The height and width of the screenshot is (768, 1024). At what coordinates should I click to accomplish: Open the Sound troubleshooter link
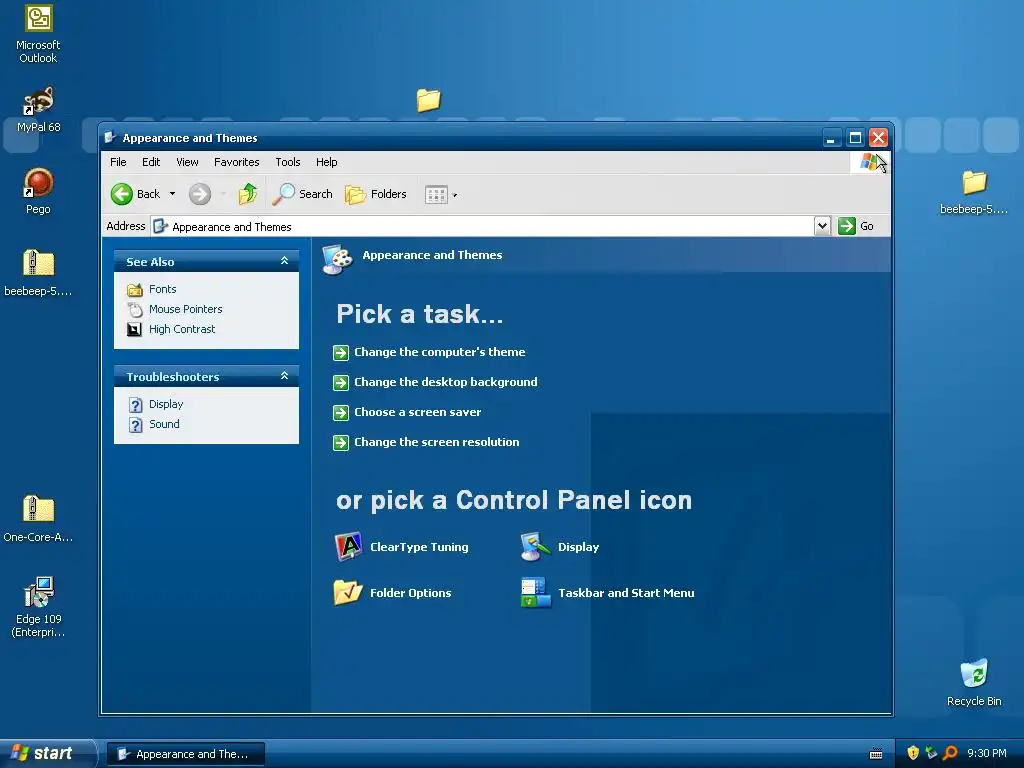pos(164,424)
